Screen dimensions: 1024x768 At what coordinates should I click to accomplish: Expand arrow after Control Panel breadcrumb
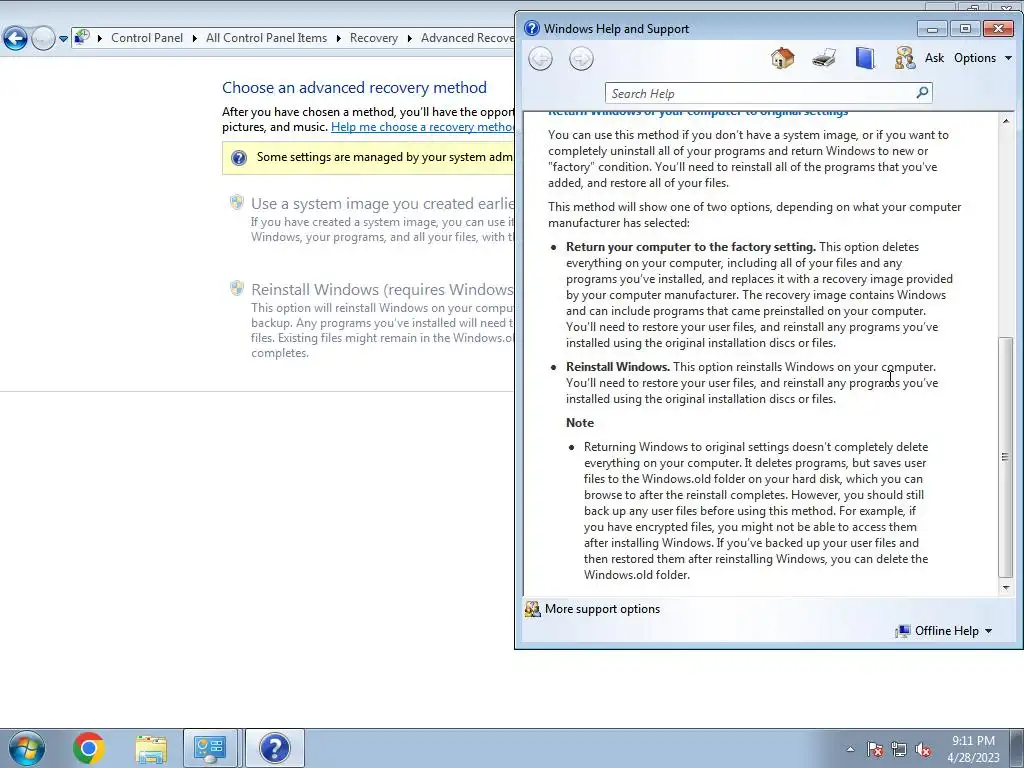coord(195,39)
